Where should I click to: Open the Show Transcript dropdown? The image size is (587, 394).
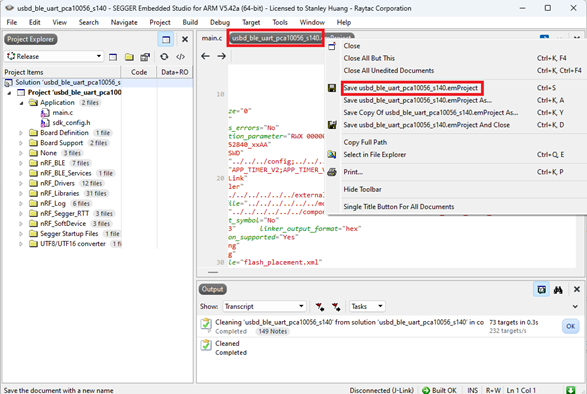pos(264,306)
